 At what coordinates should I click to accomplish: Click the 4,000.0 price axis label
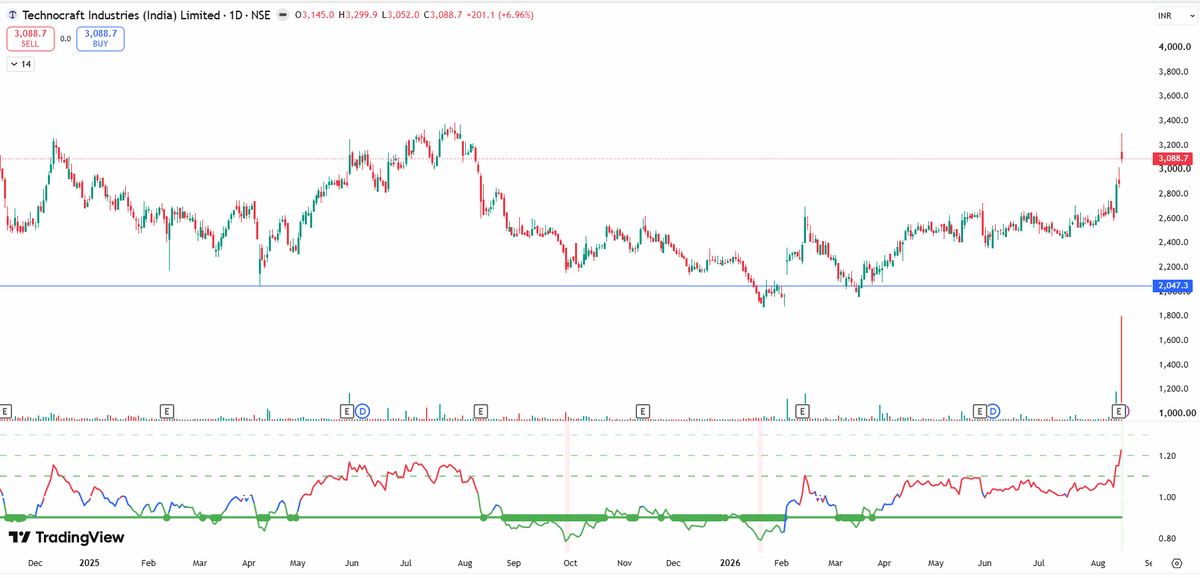(x=1176, y=48)
